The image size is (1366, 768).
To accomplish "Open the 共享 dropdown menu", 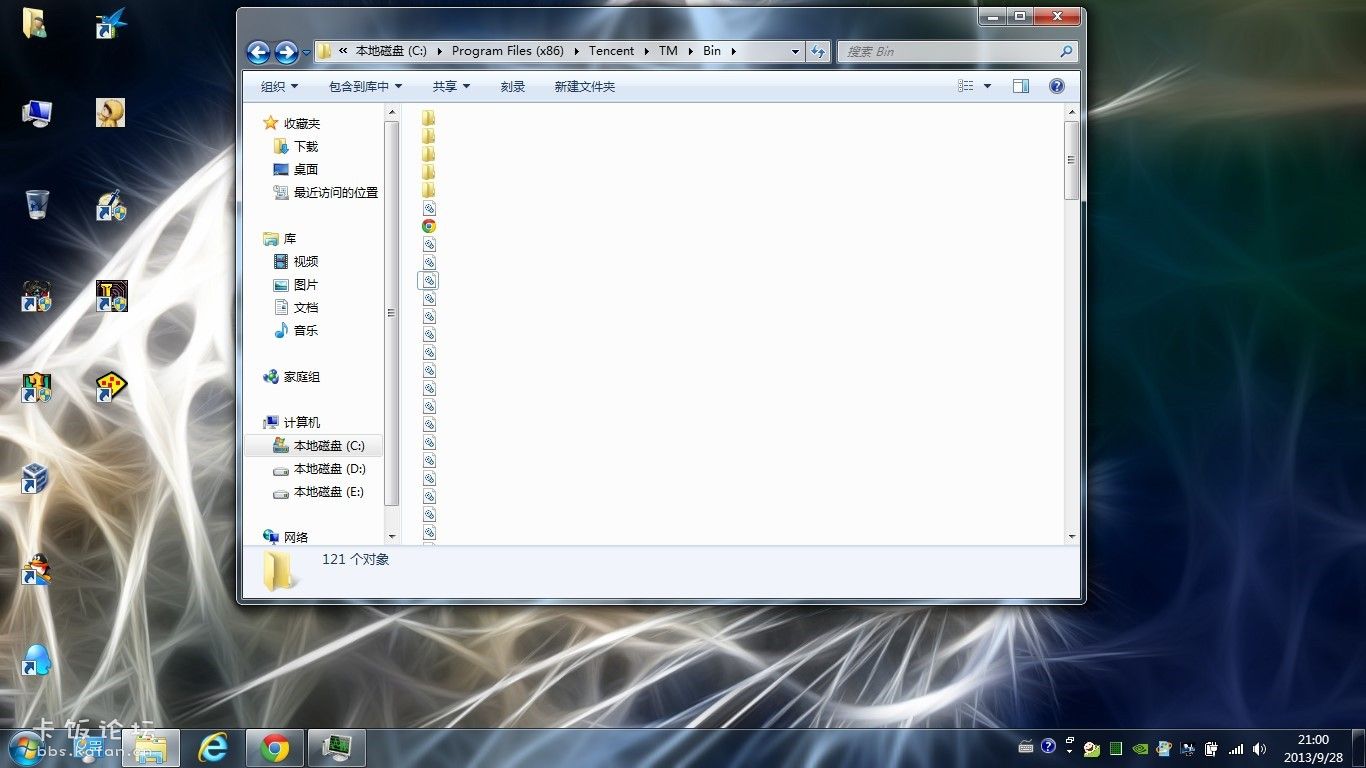I will 451,87.
